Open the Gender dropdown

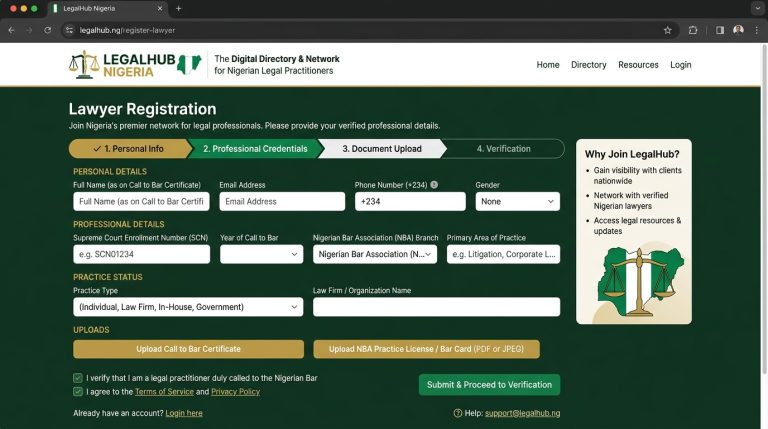[x=517, y=201]
